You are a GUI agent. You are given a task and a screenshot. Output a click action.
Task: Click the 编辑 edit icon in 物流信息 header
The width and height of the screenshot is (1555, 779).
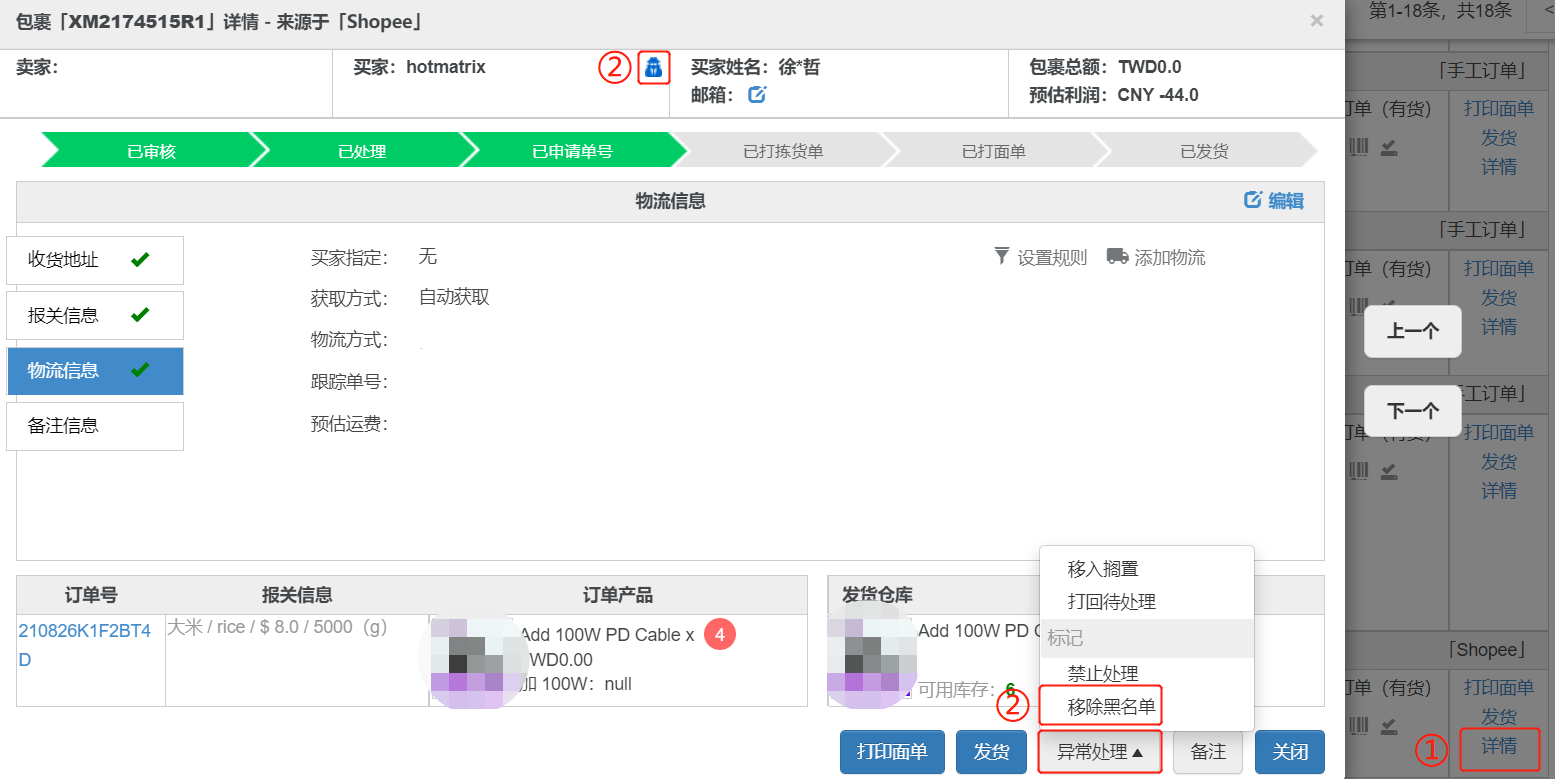coord(1252,200)
